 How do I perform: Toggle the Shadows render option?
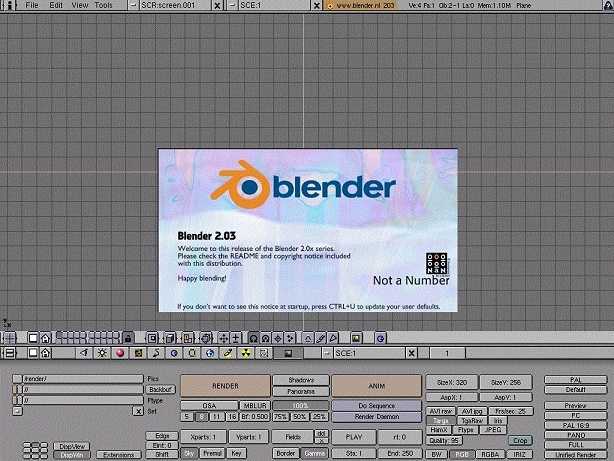300,380
